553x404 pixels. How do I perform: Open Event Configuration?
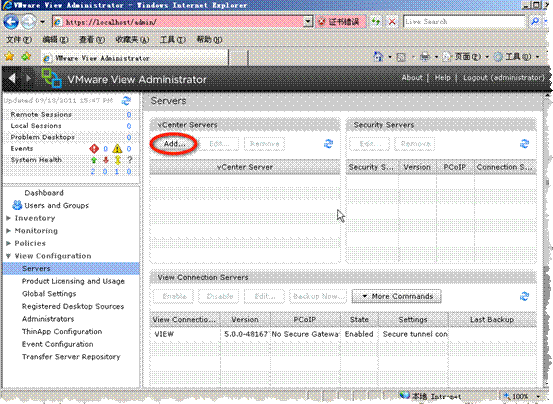tap(57, 344)
